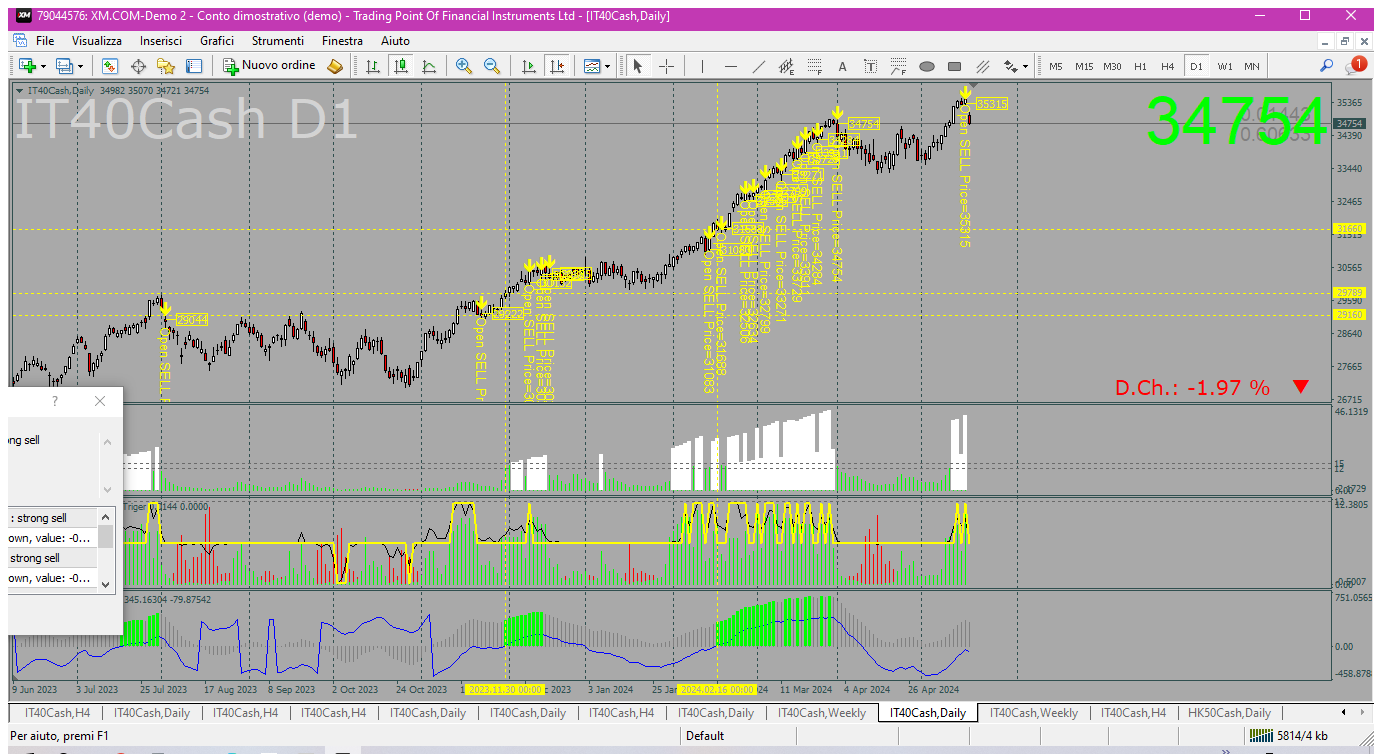The height and width of the screenshot is (754, 1382).
Task: Select the D1 timeframe button
Action: click(x=1196, y=66)
